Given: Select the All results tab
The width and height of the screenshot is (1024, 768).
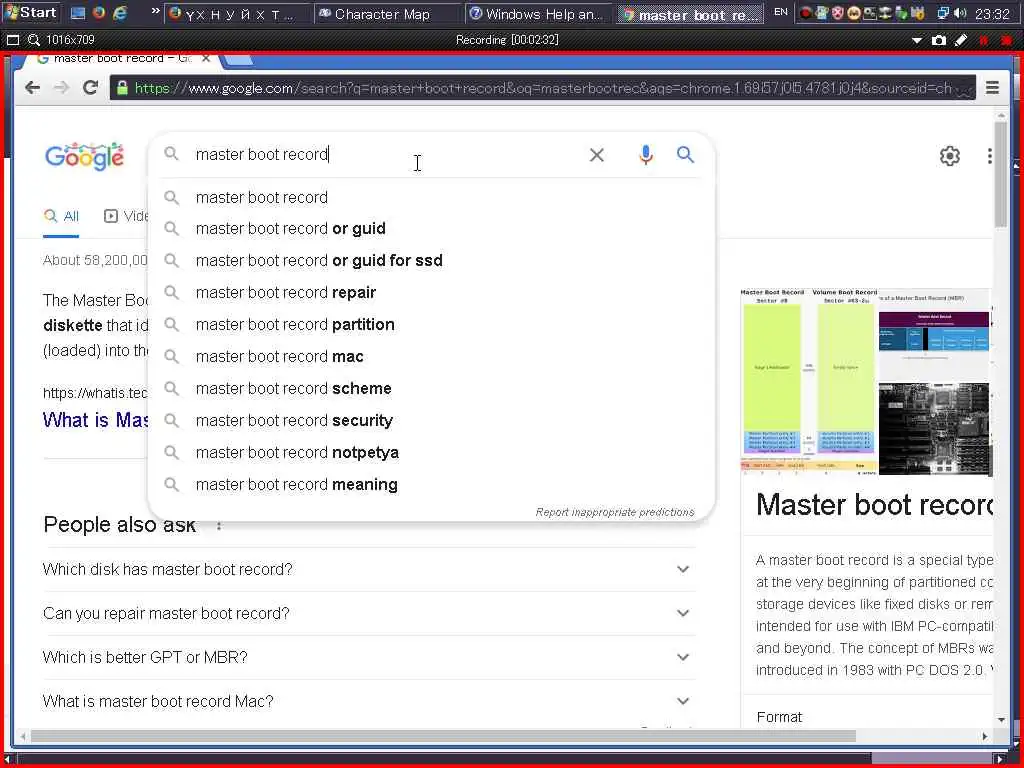Looking at the screenshot, I should 61,216.
